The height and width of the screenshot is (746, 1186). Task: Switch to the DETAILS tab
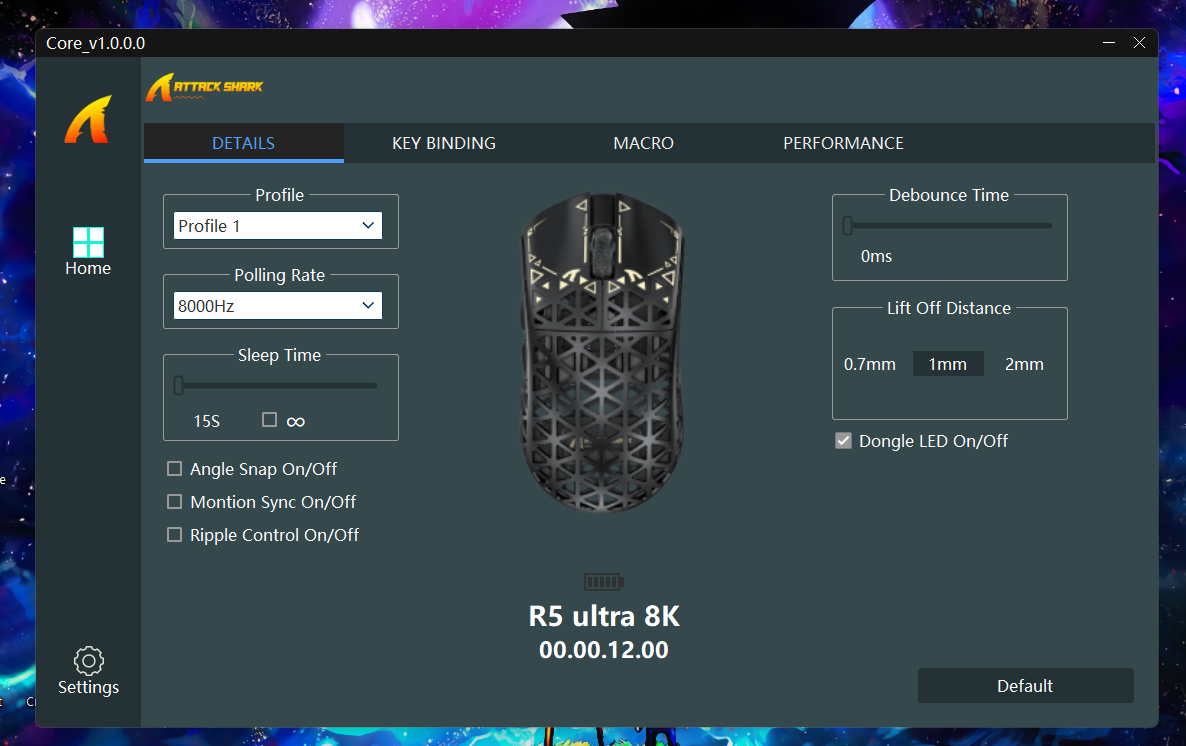(244, 143)
